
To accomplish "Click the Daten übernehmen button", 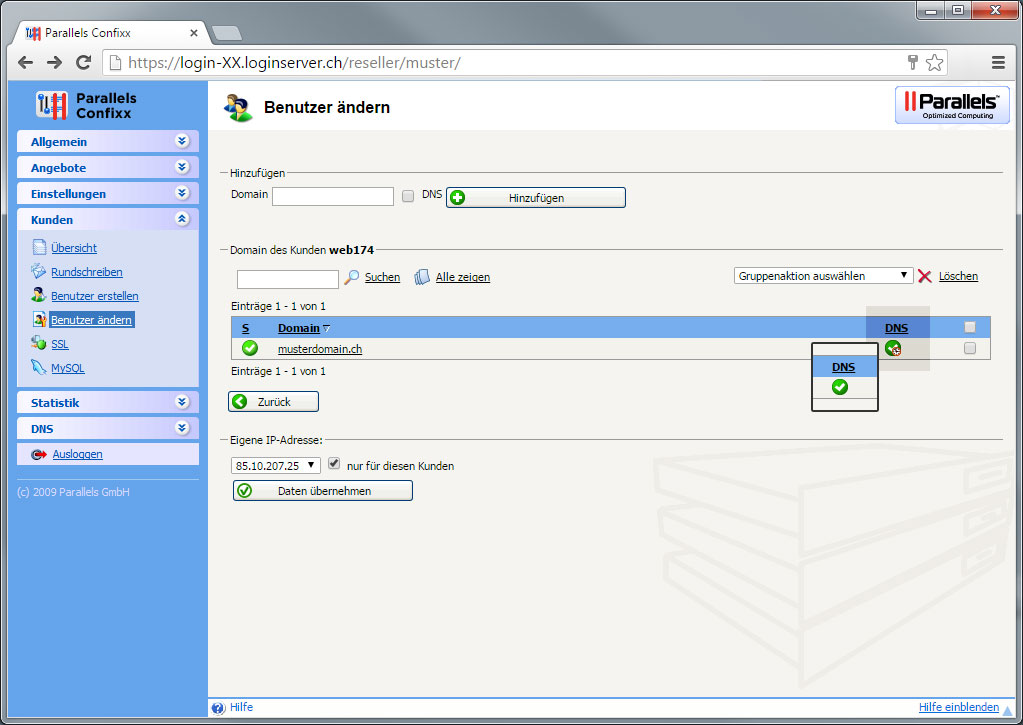I will click(x=323, y=491).
